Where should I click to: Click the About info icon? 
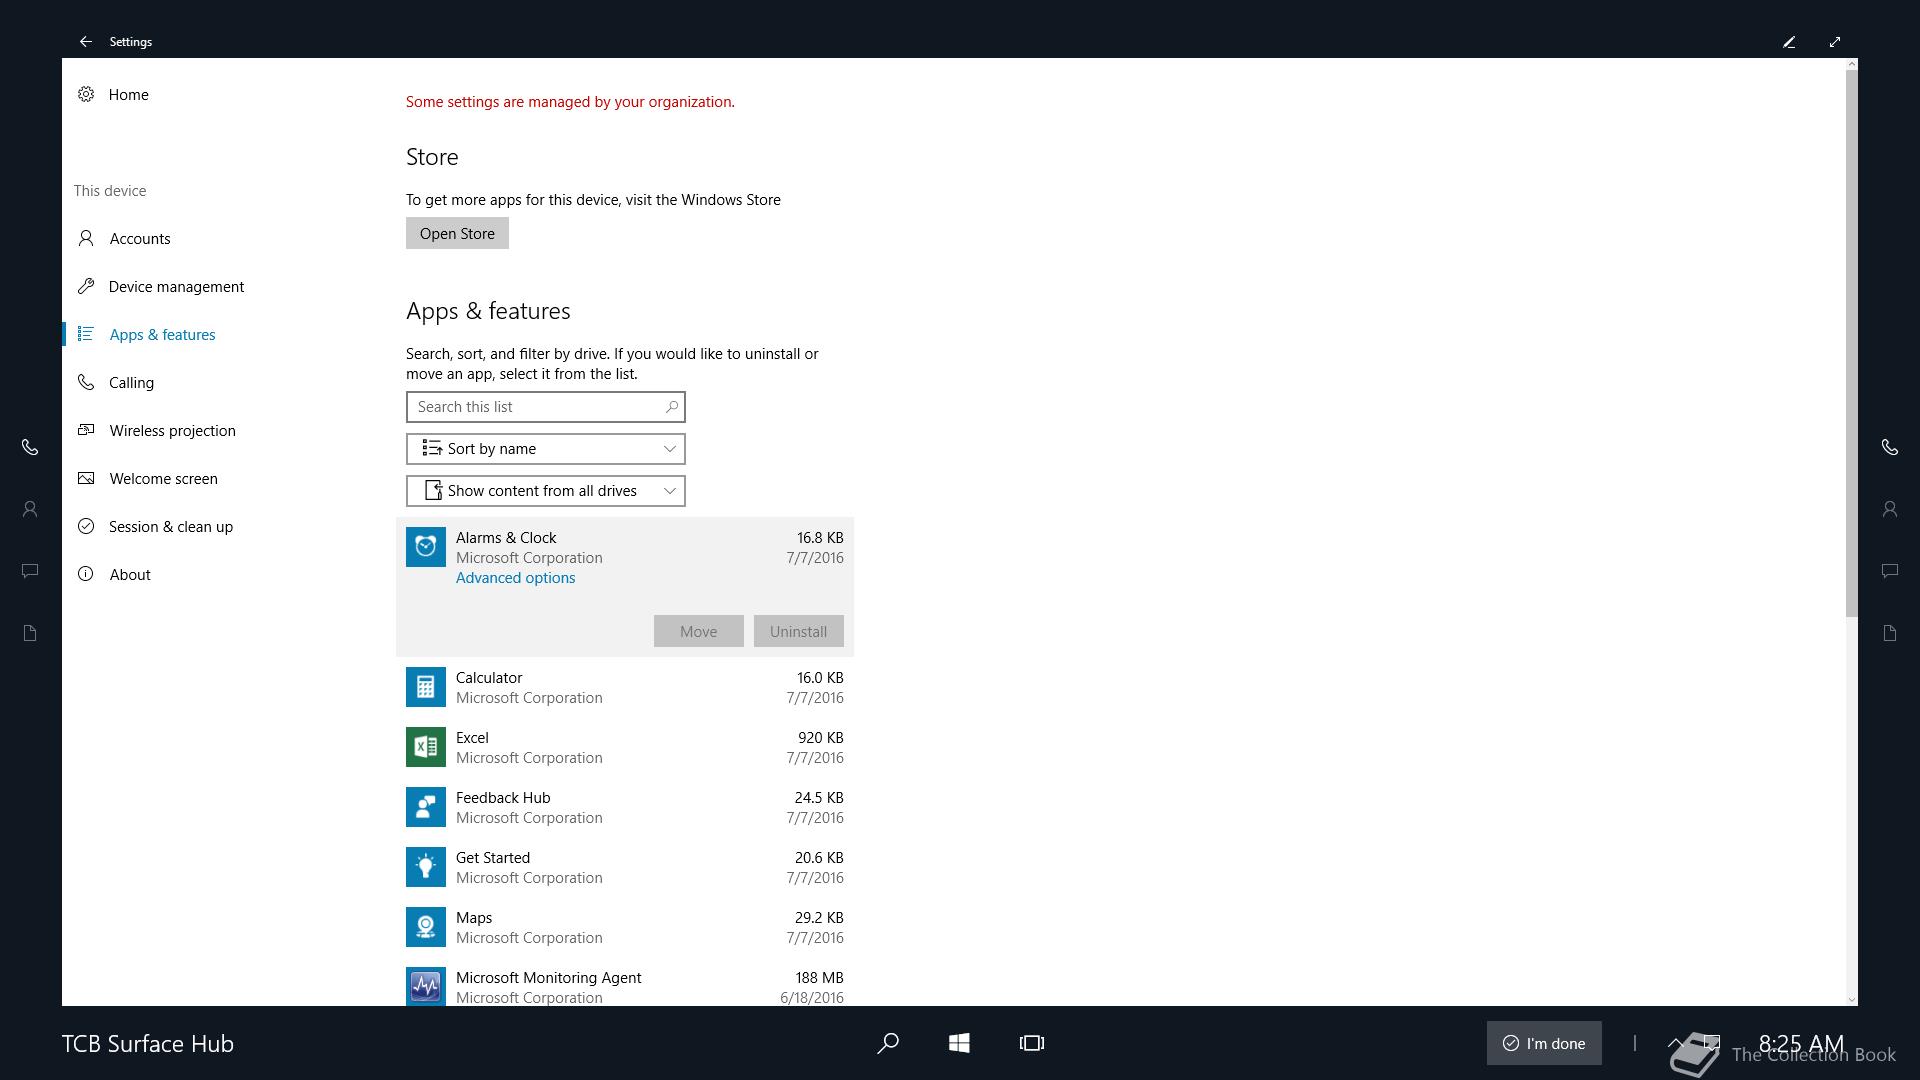tap(86, 574)
